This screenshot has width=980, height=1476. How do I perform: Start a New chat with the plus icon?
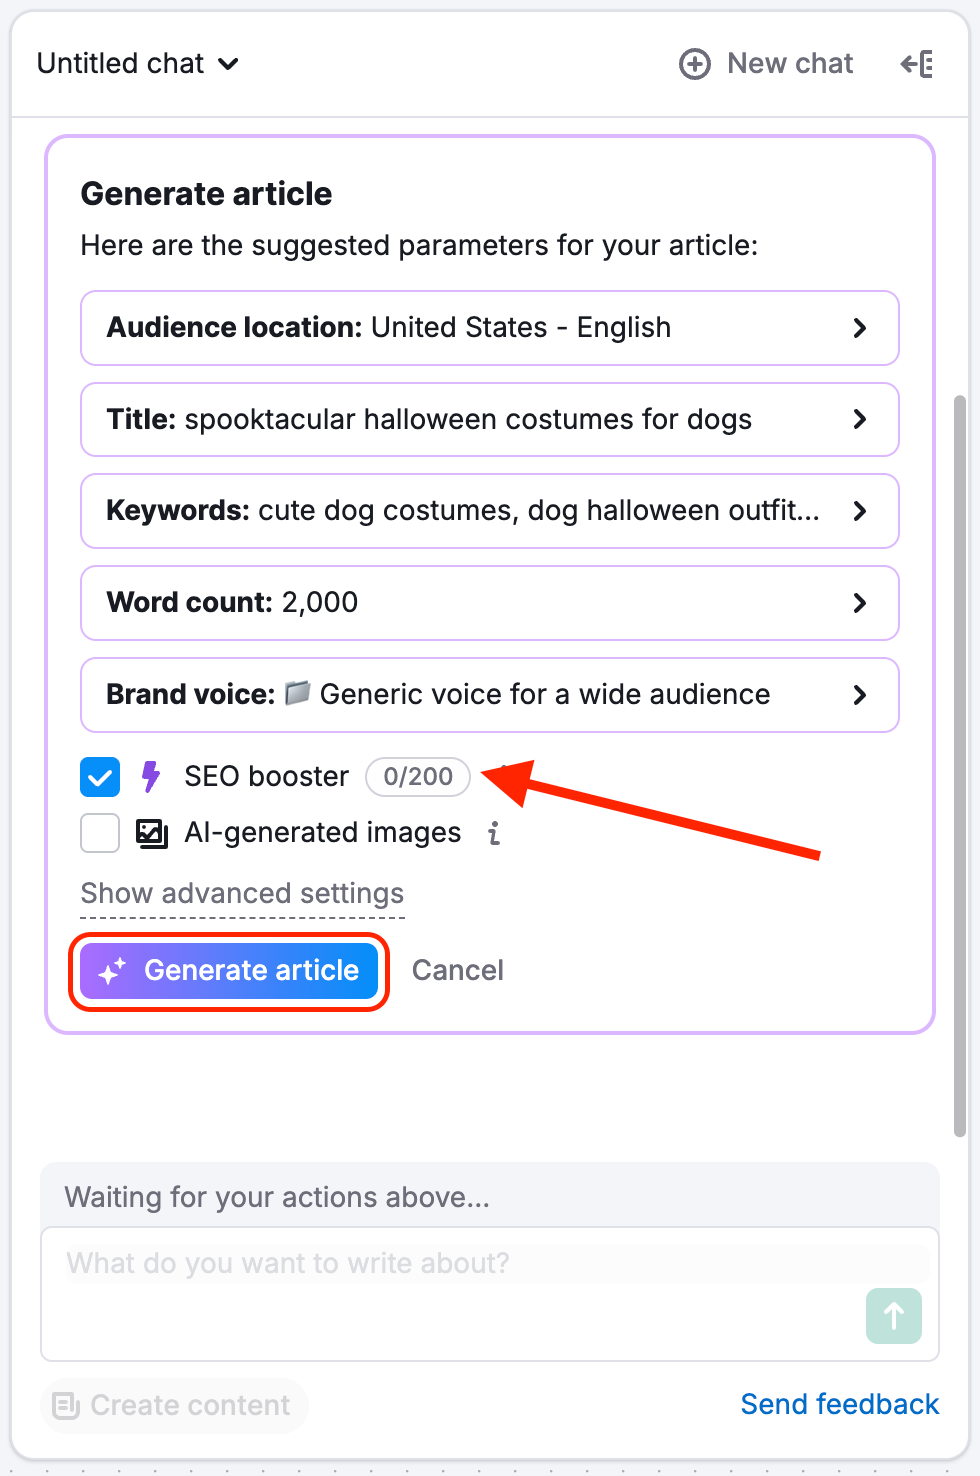coord(694,63)
